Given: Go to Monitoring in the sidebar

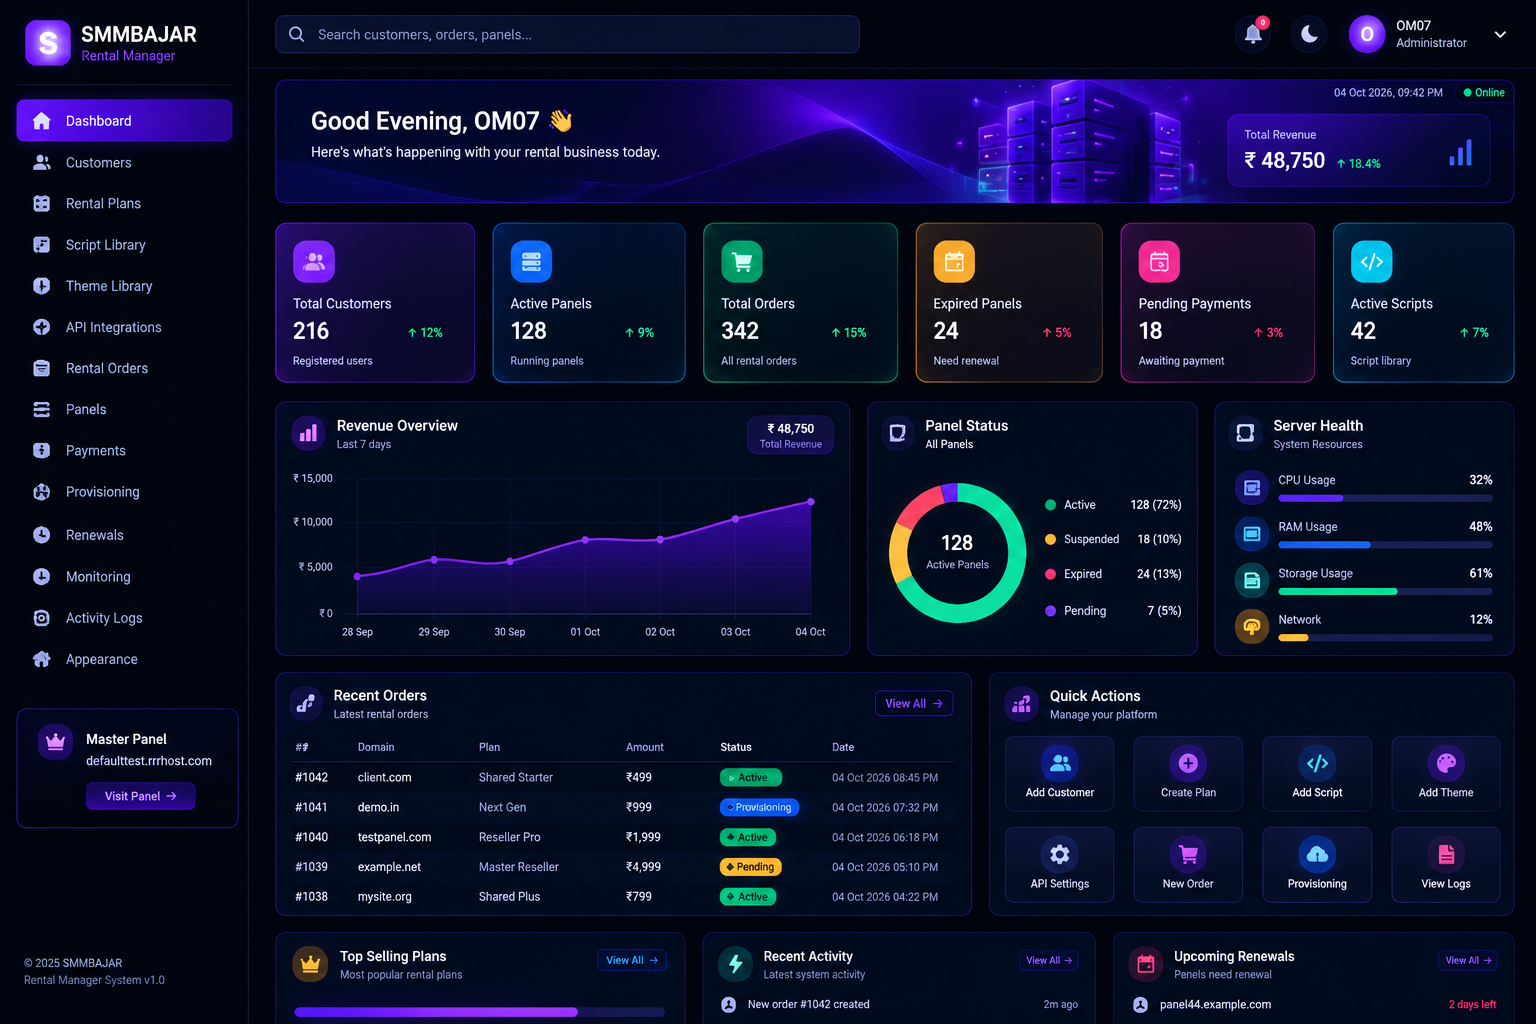Looking at the screenshot, I should tap(124, 577).
